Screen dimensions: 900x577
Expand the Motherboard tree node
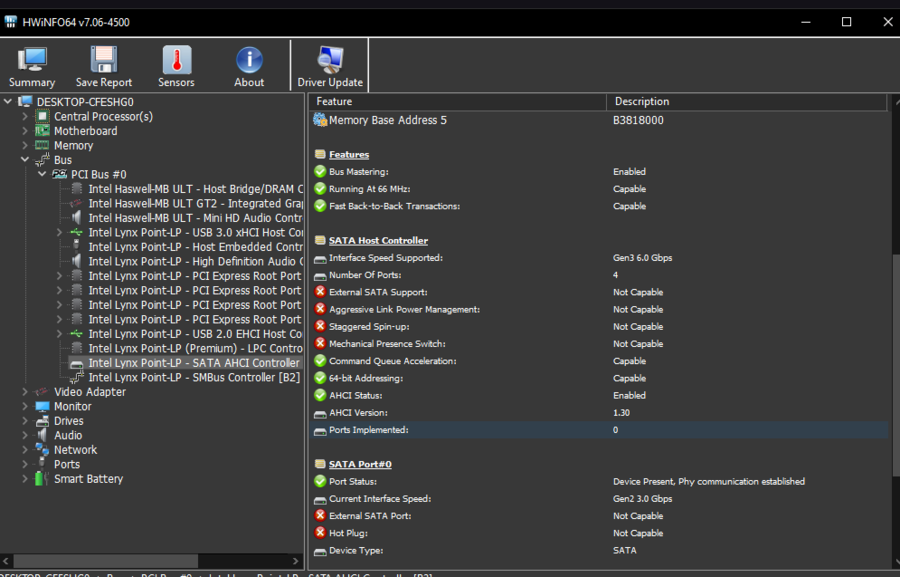[x=25, y=131]
